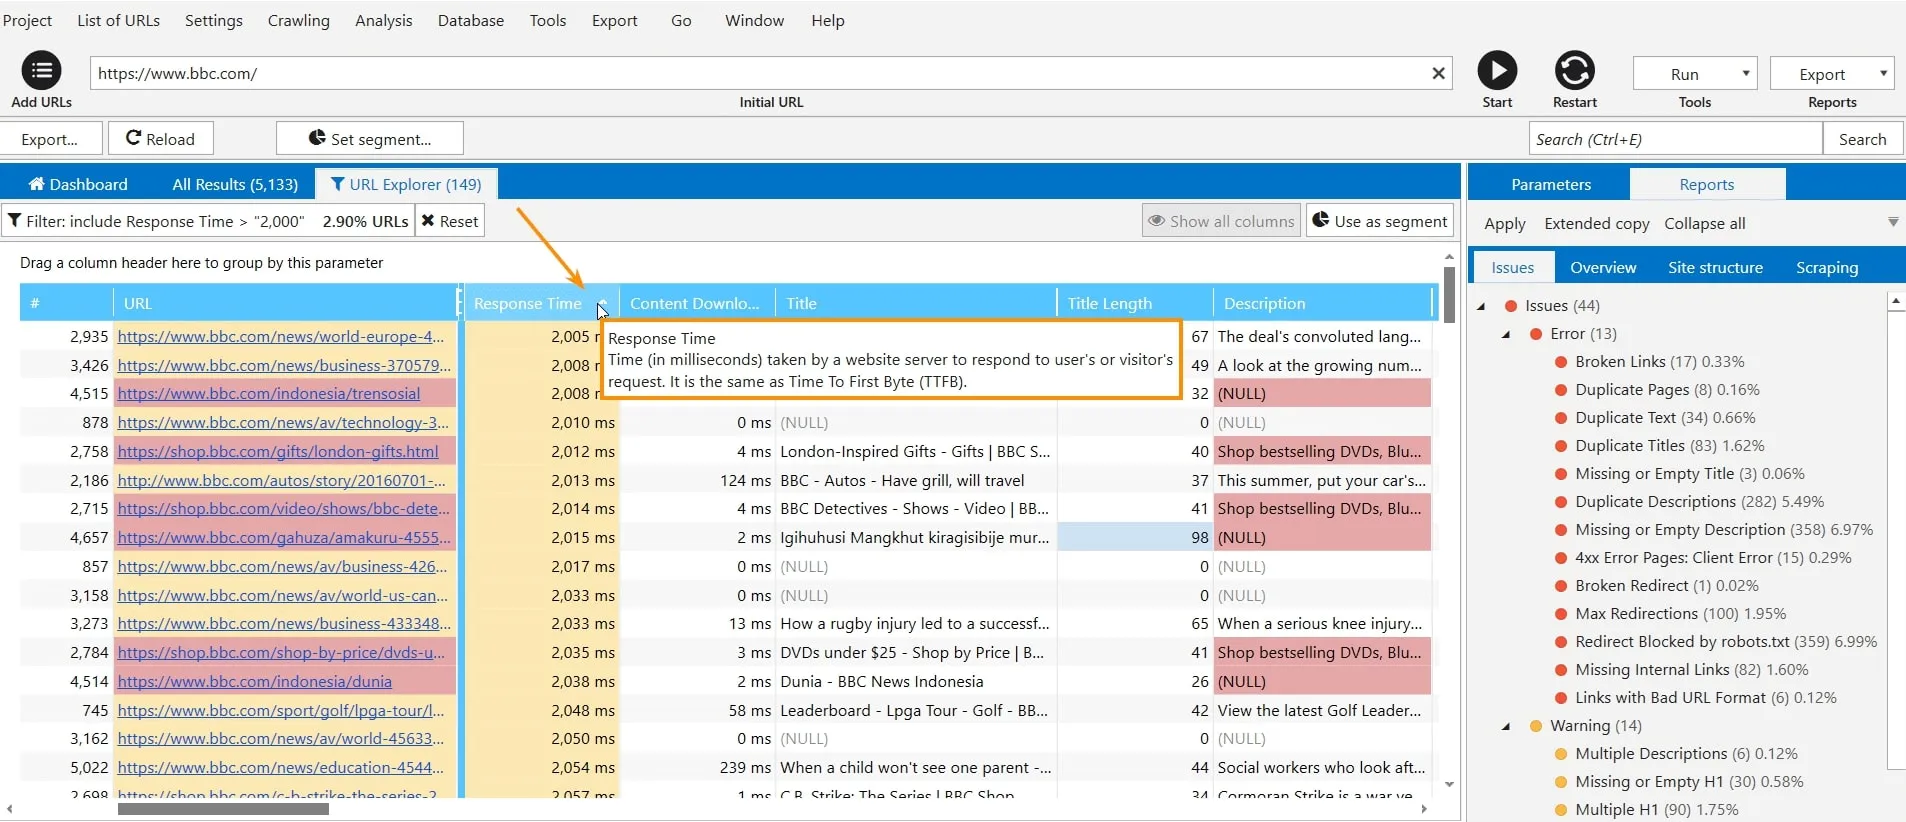This screenshot has height=822, width=1906.
Task: Collapse the Error (13) tree node
Action: point(1507,334)
